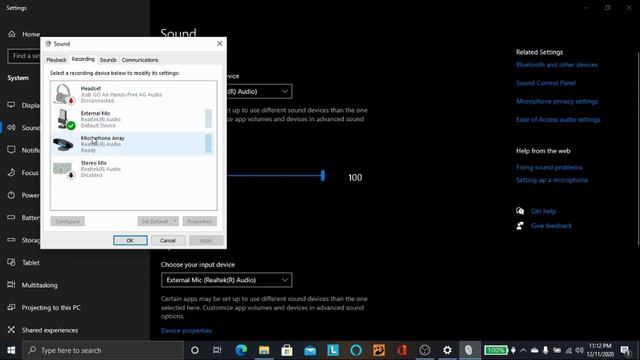Open Bluetooth and other devices link
This screenshot has height=360, width=640.
coord(557,65)
